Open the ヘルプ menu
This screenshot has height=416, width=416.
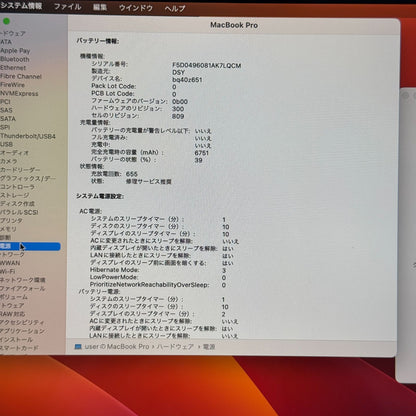(x=175, y=8)
